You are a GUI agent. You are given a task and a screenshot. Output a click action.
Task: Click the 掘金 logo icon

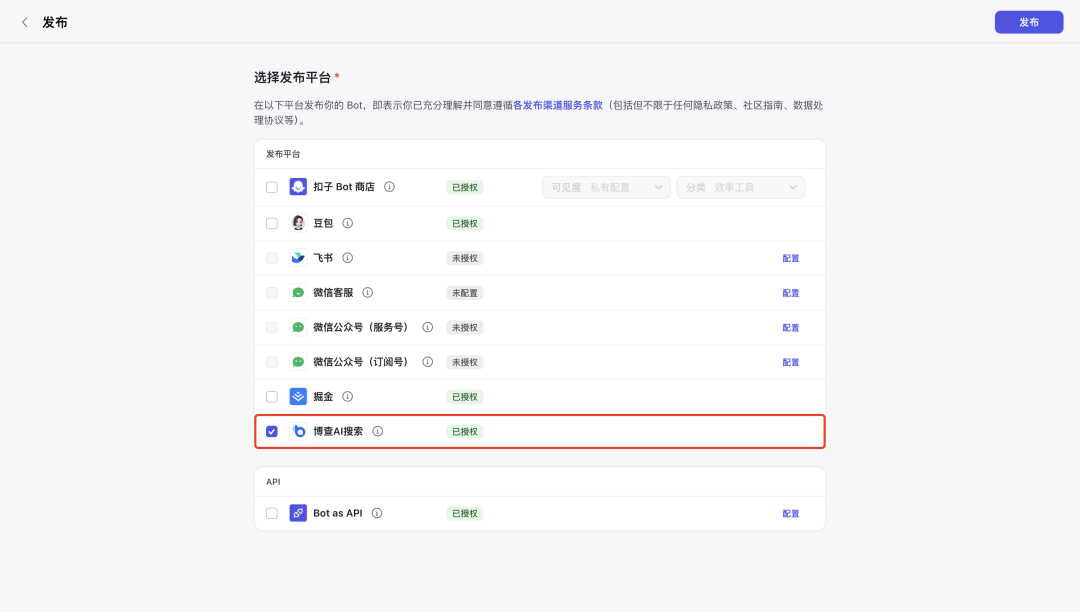298,397
